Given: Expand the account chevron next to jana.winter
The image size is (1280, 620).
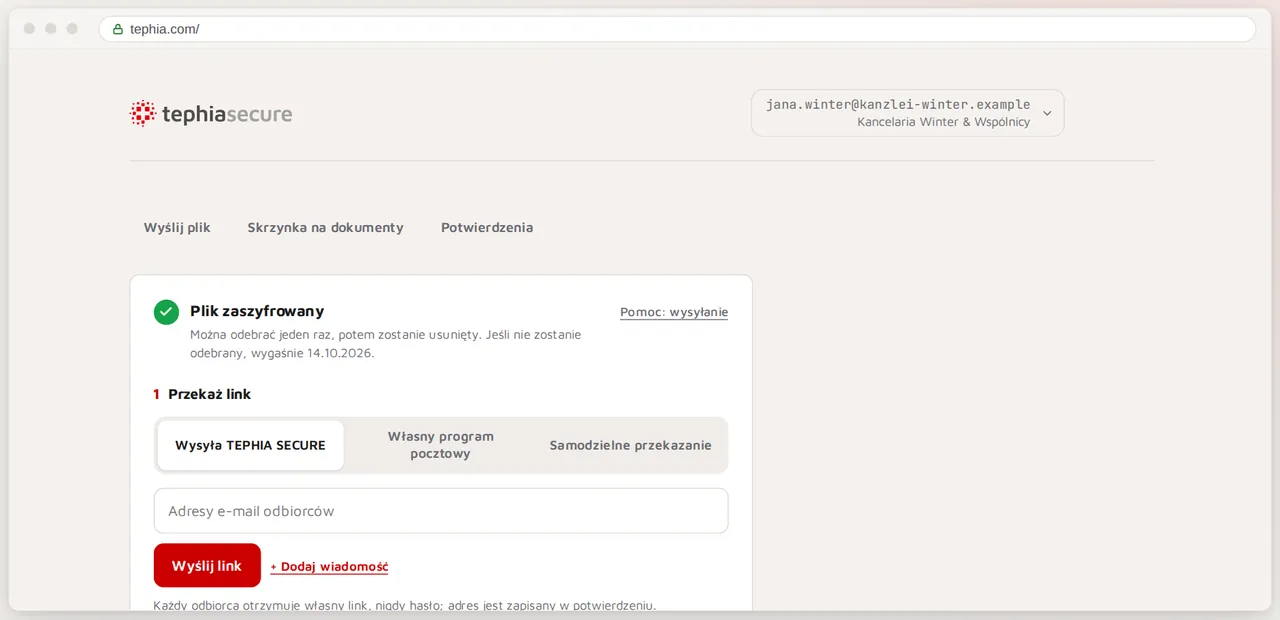Looking at the screenshot, I should 1047,113.
